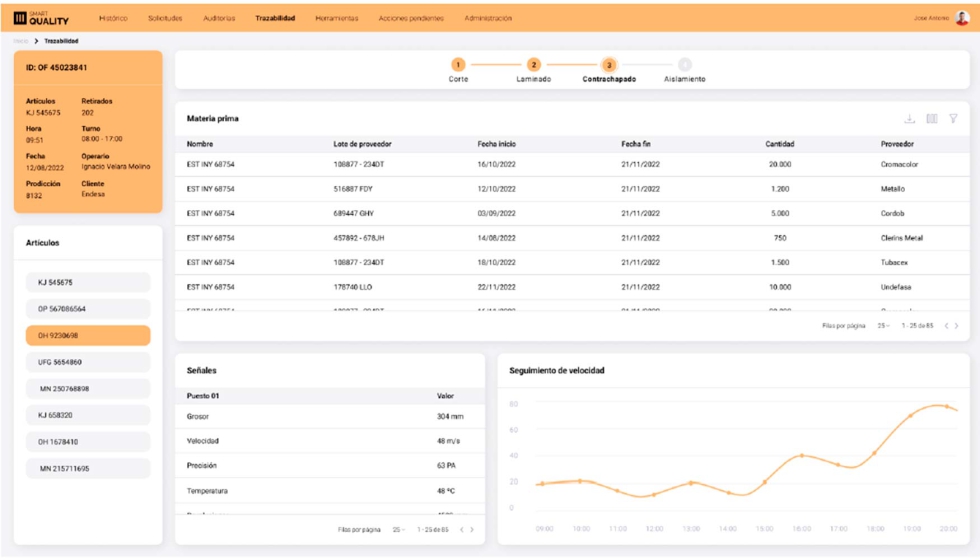Open rows per page dropdown in Materia prima

click(883, 326)
